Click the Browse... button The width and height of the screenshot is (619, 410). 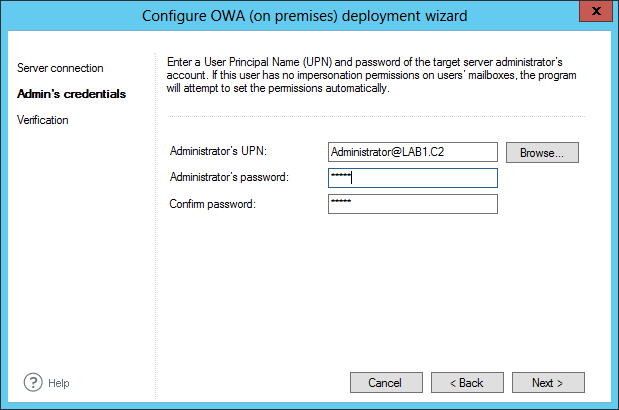tap(542, 153)
